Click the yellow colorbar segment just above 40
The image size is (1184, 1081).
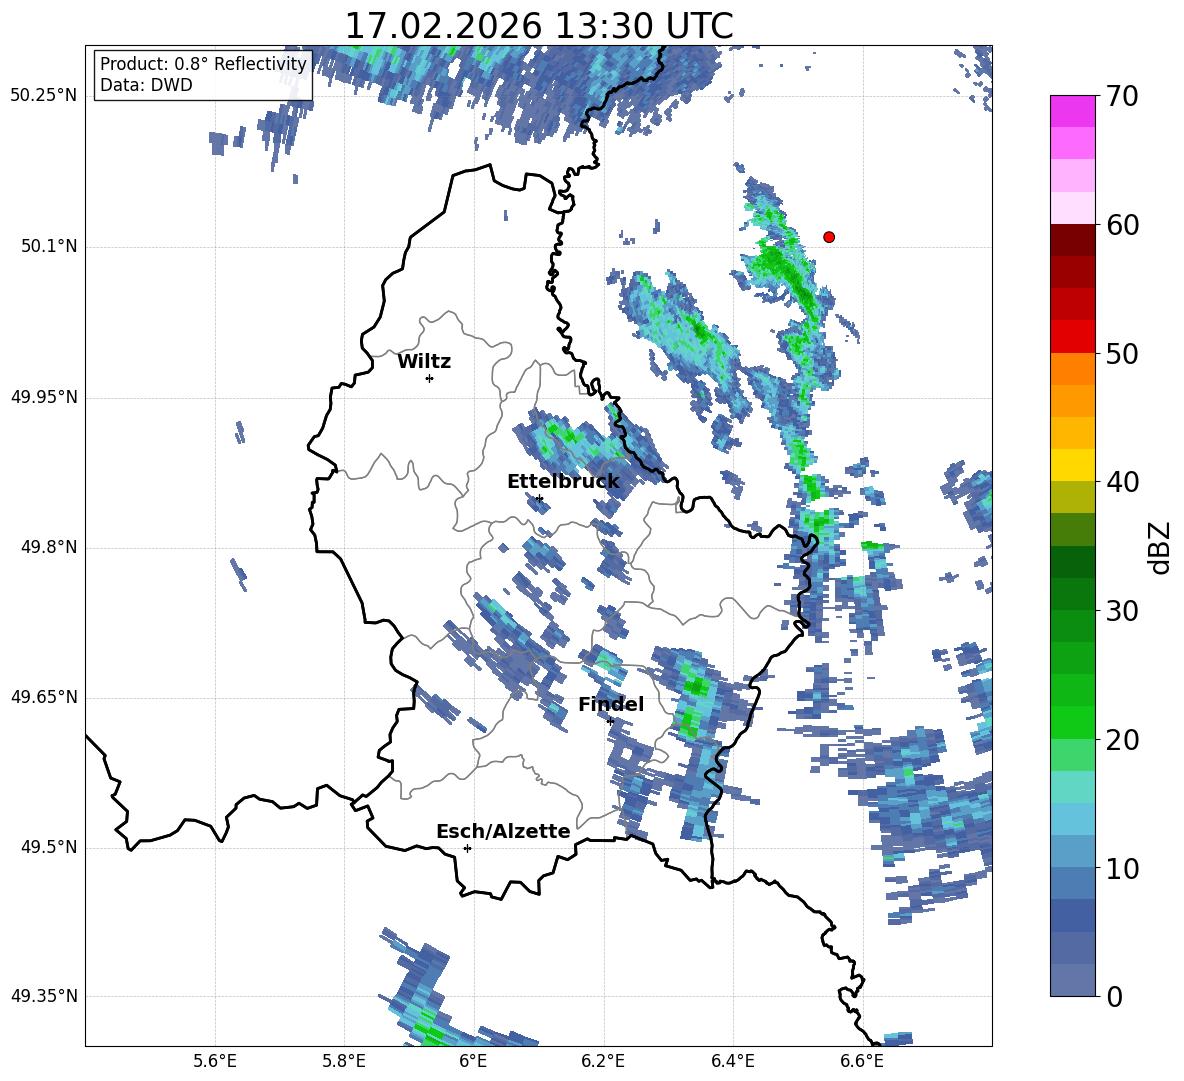1072,465
